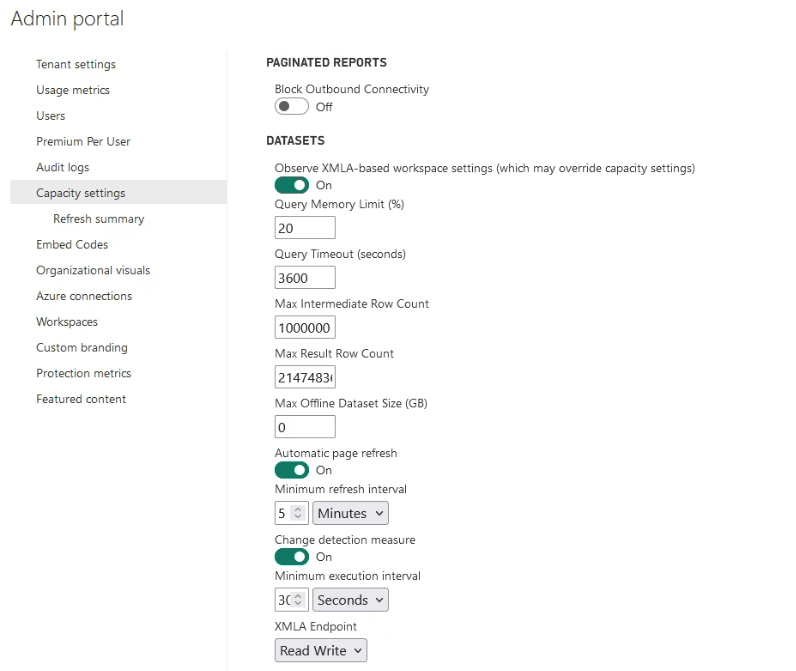Image resolution: width=796 pixels, height=671 pixels.
Task: Go to Usage metrics
Action: point(73,90)
